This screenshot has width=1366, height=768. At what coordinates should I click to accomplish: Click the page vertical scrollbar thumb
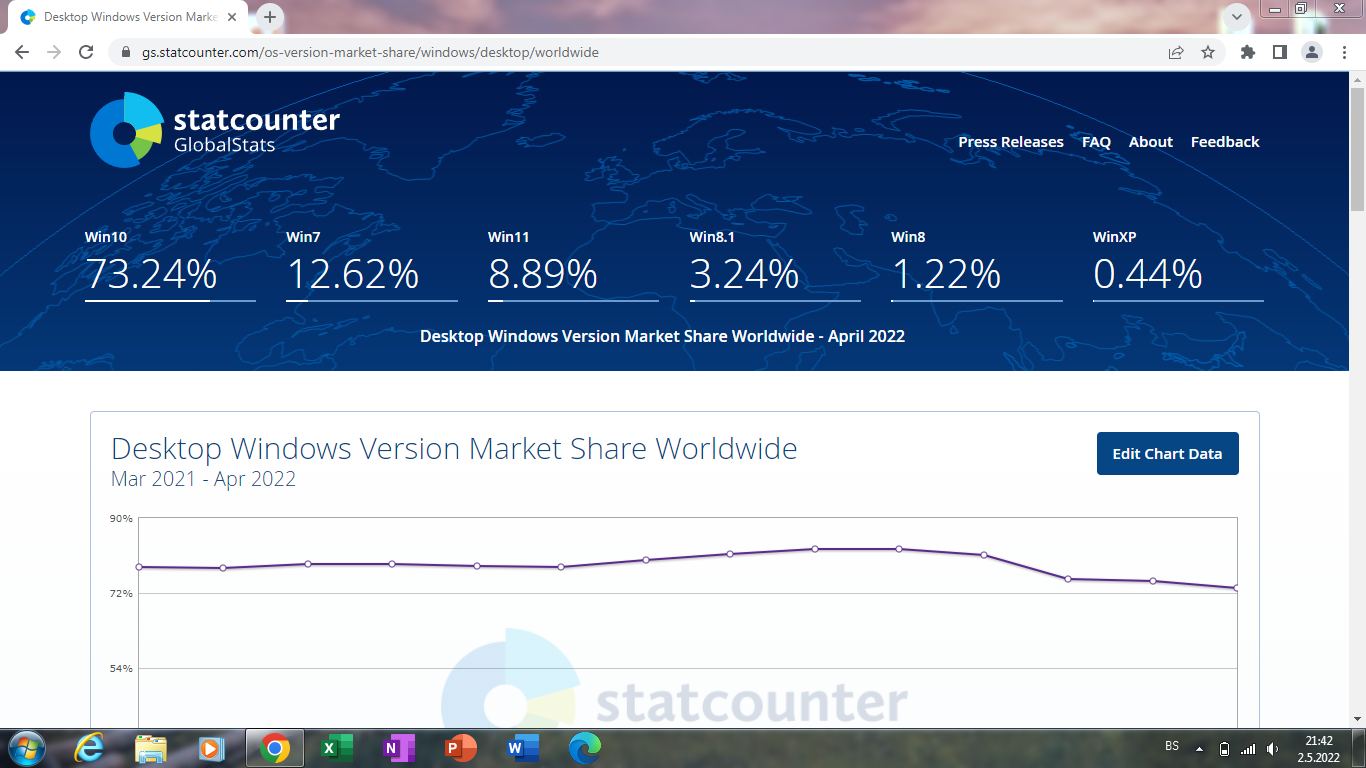point(1357,150)
